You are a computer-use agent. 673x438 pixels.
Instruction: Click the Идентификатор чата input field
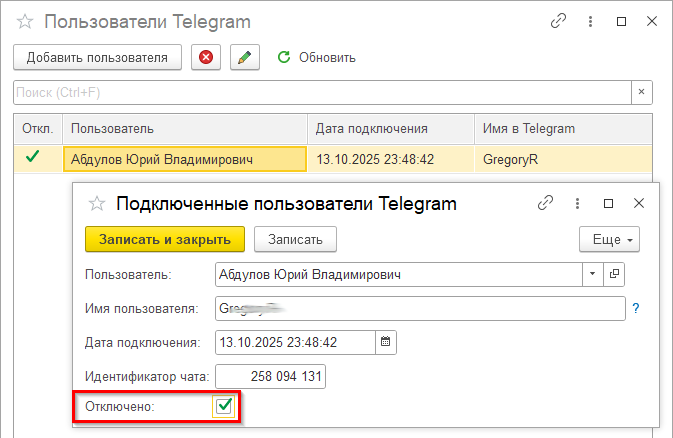coord(270,376)
